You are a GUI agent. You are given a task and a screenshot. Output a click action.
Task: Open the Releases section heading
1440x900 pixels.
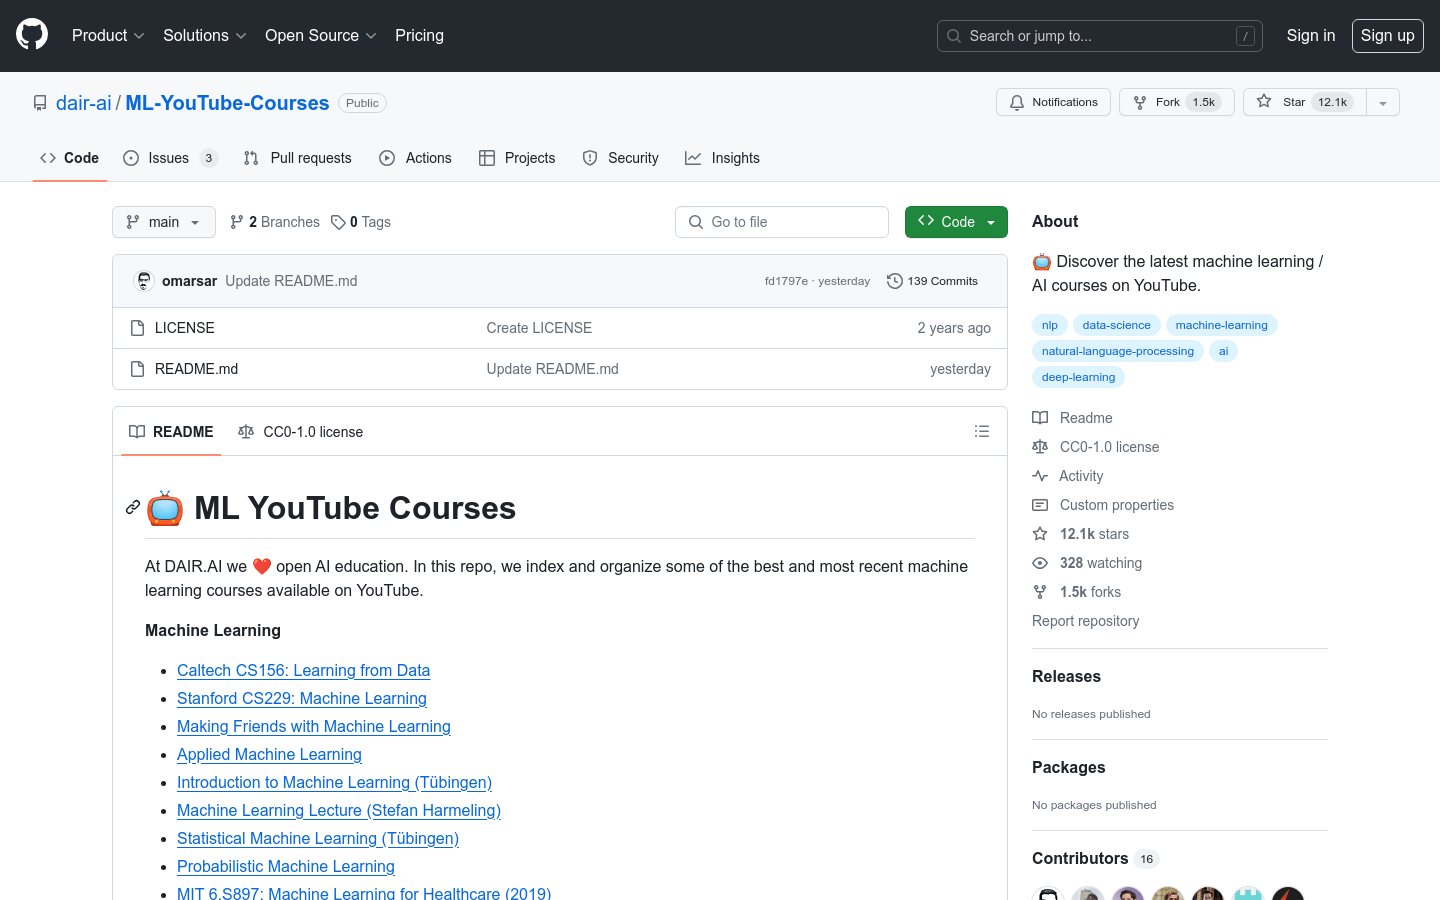click(x=1066, y=676)
